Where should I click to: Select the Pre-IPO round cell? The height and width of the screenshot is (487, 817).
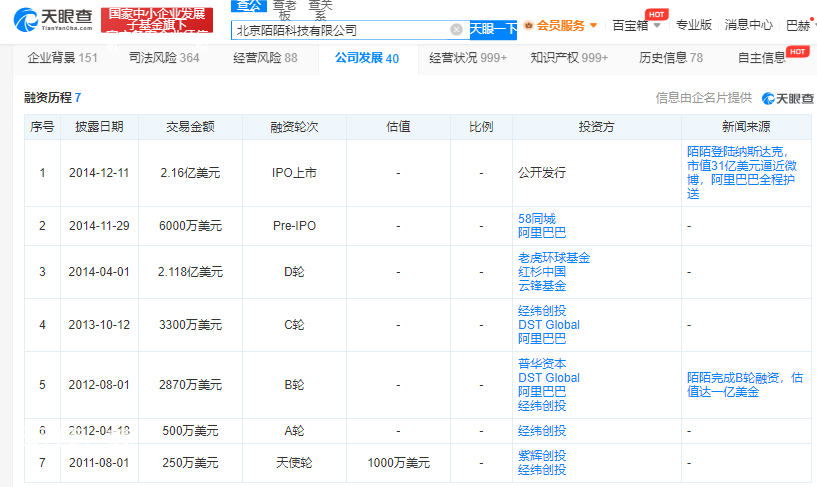[294, 226]
